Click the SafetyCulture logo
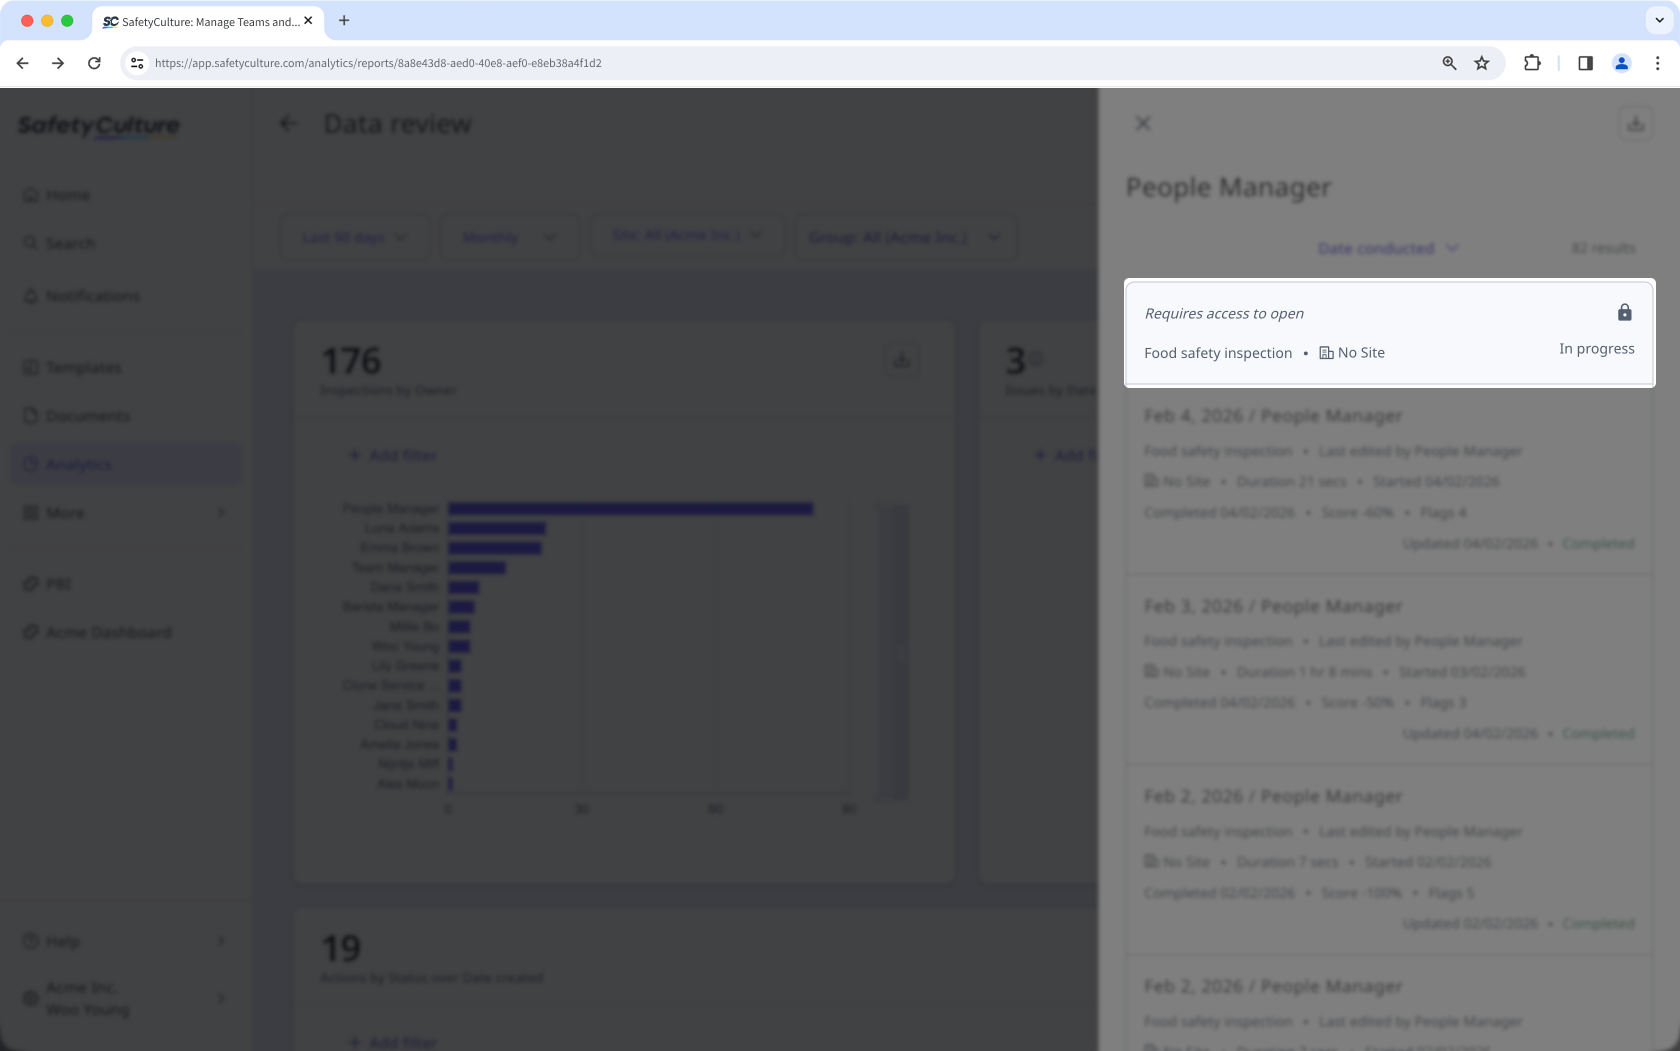Screen dimensions: 1680x1051 [x=99, y=126]
